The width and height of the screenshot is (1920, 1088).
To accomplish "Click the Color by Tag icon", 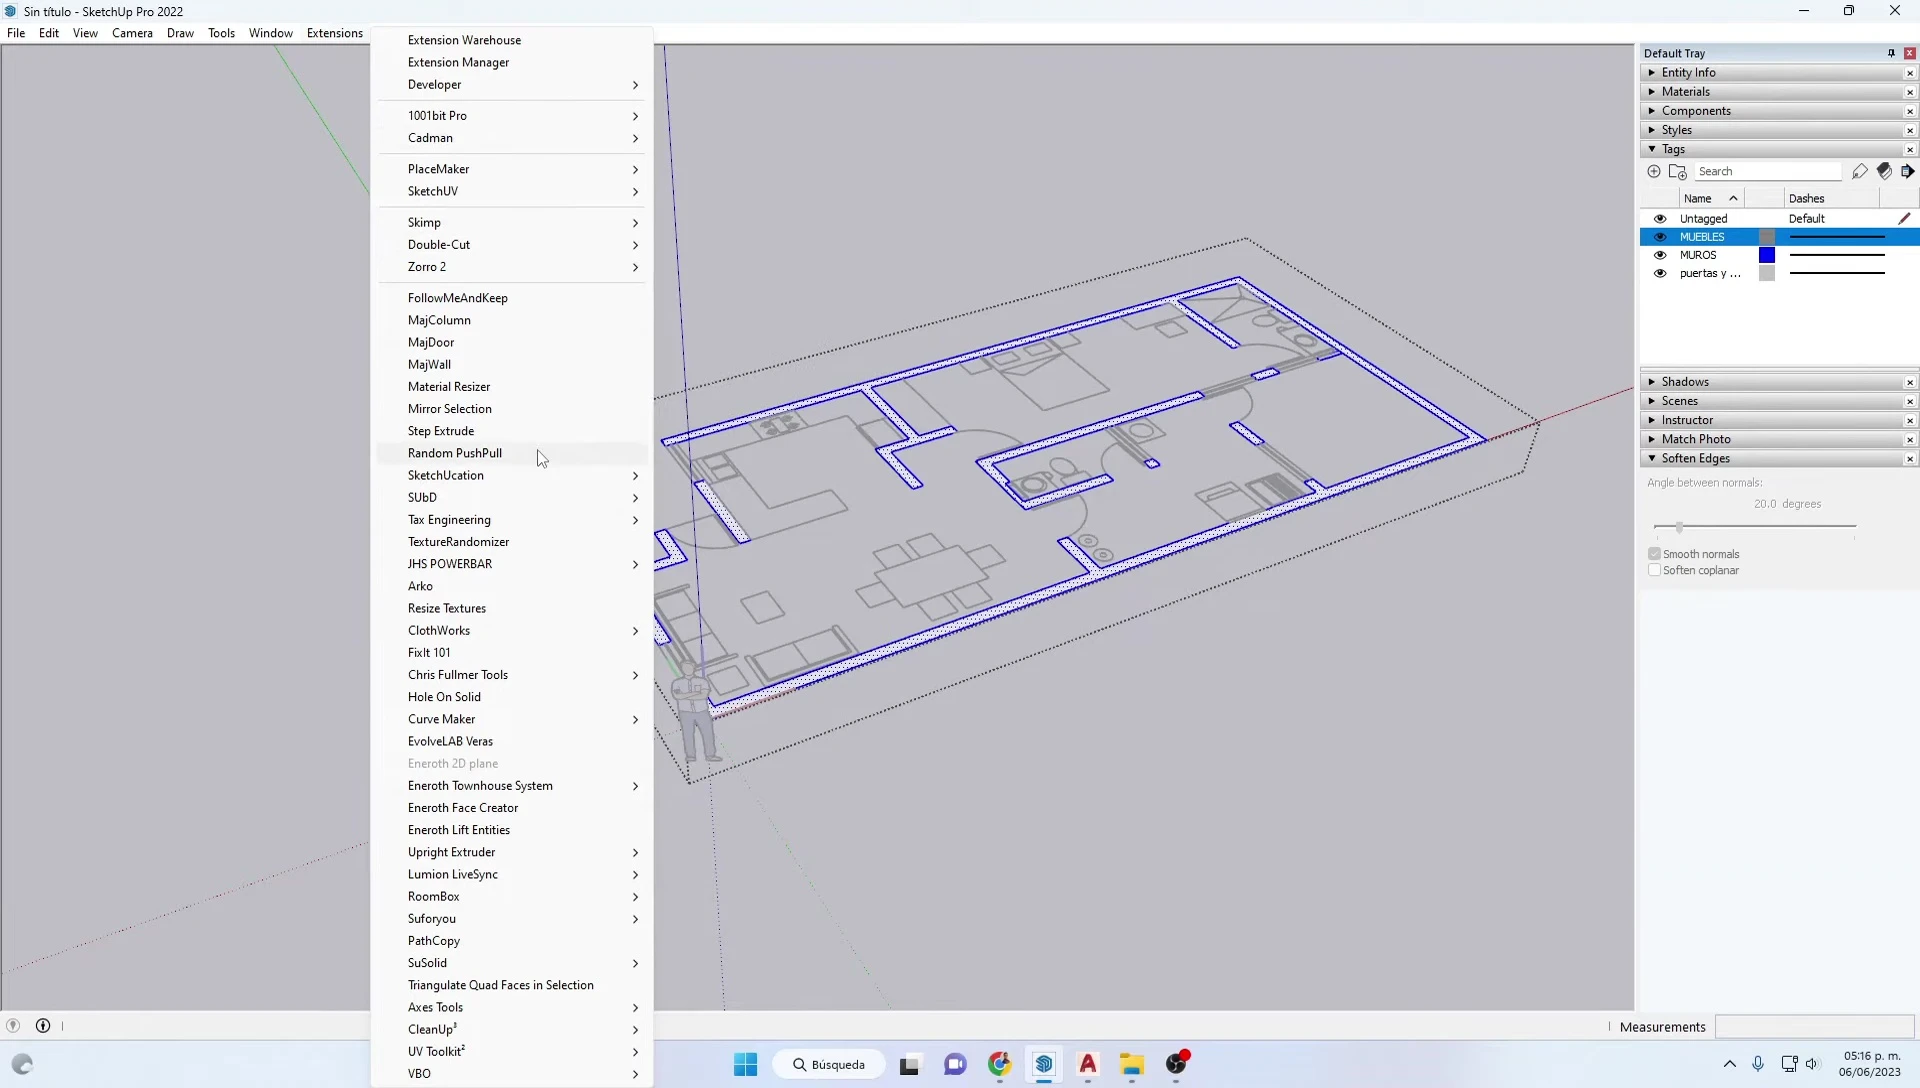I will pyautogui.click(x=1884, y=172).
